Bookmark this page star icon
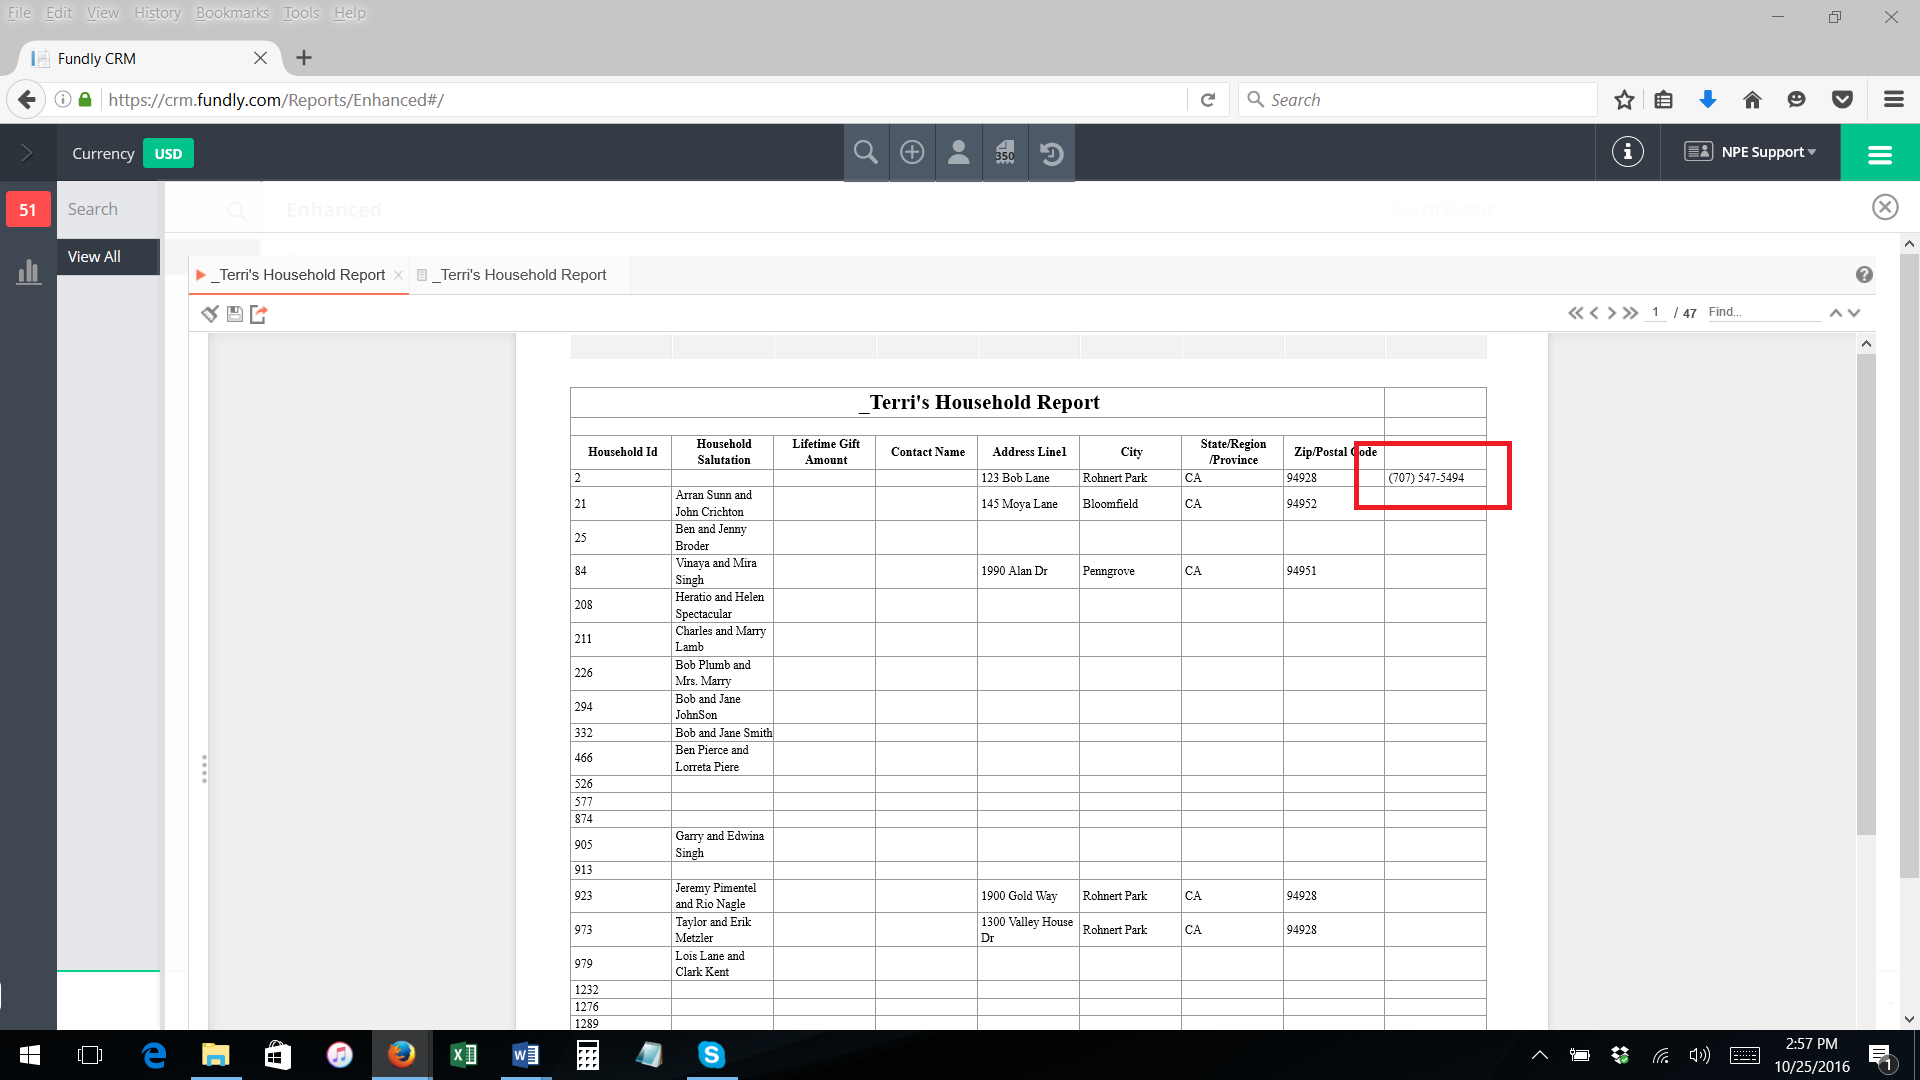The image size is (1920, 1080). tap(1624, 100)
